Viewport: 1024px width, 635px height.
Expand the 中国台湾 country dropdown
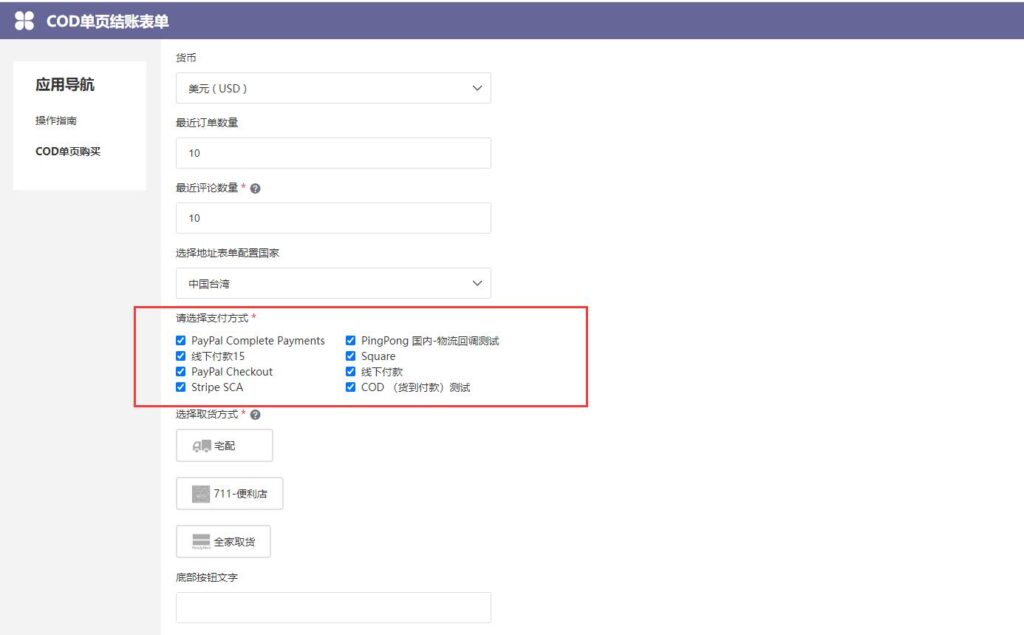(333, 284)
